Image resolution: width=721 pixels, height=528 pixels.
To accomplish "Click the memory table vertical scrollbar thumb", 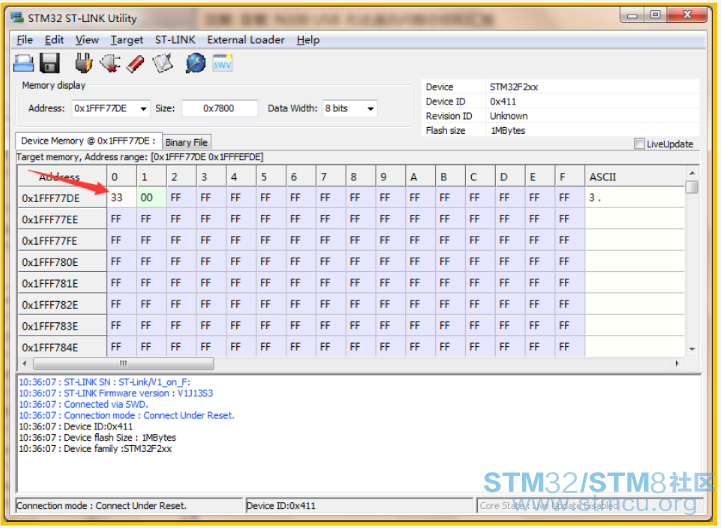I will tap(691, 187).
